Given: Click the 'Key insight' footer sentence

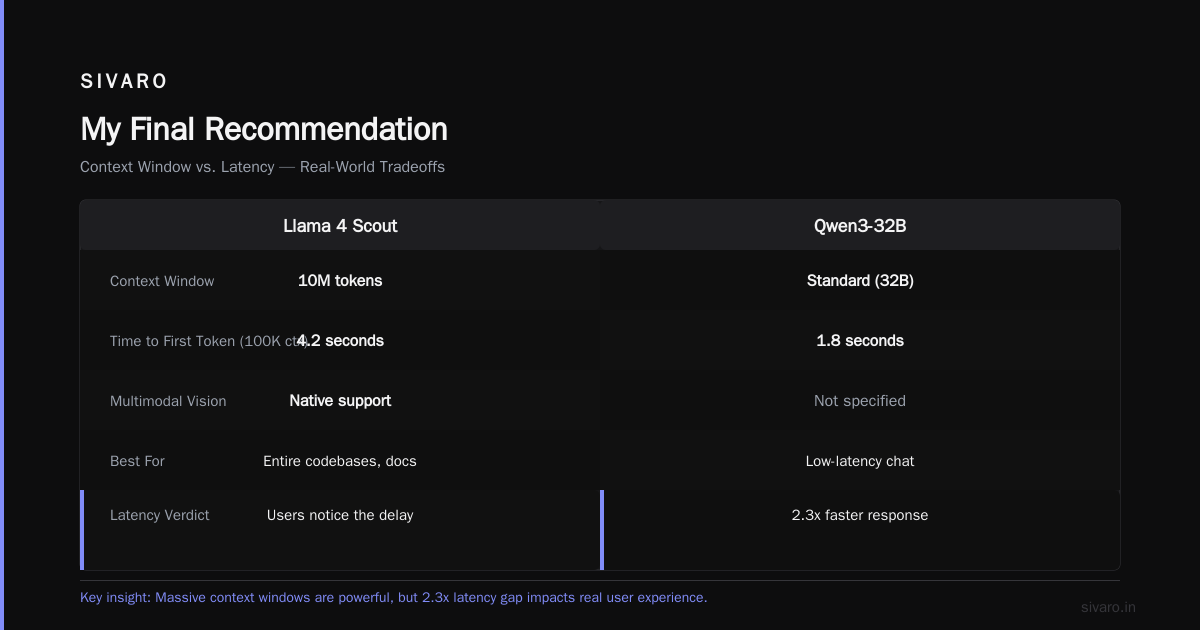Looking at the screenshot, I should point(393,597).
